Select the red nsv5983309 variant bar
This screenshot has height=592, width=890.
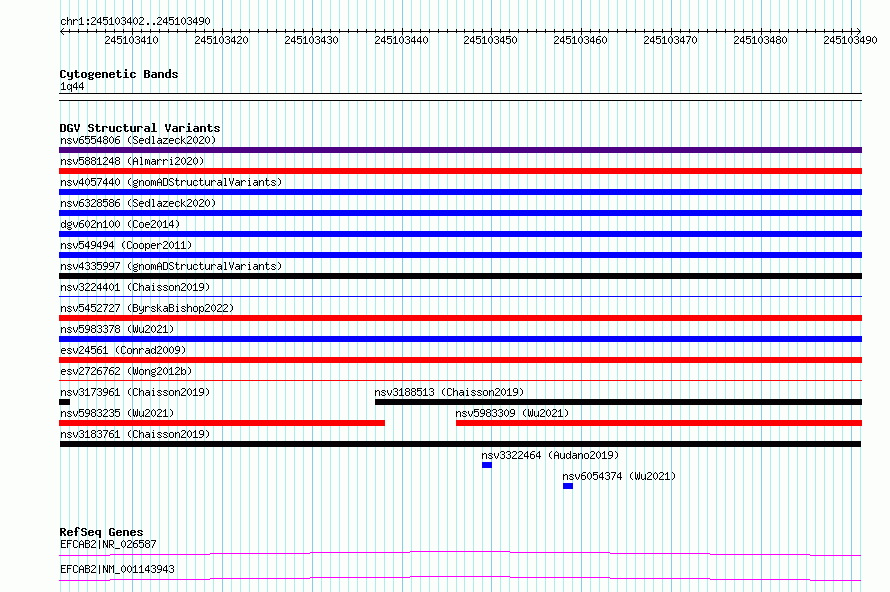tap(659, 423)
